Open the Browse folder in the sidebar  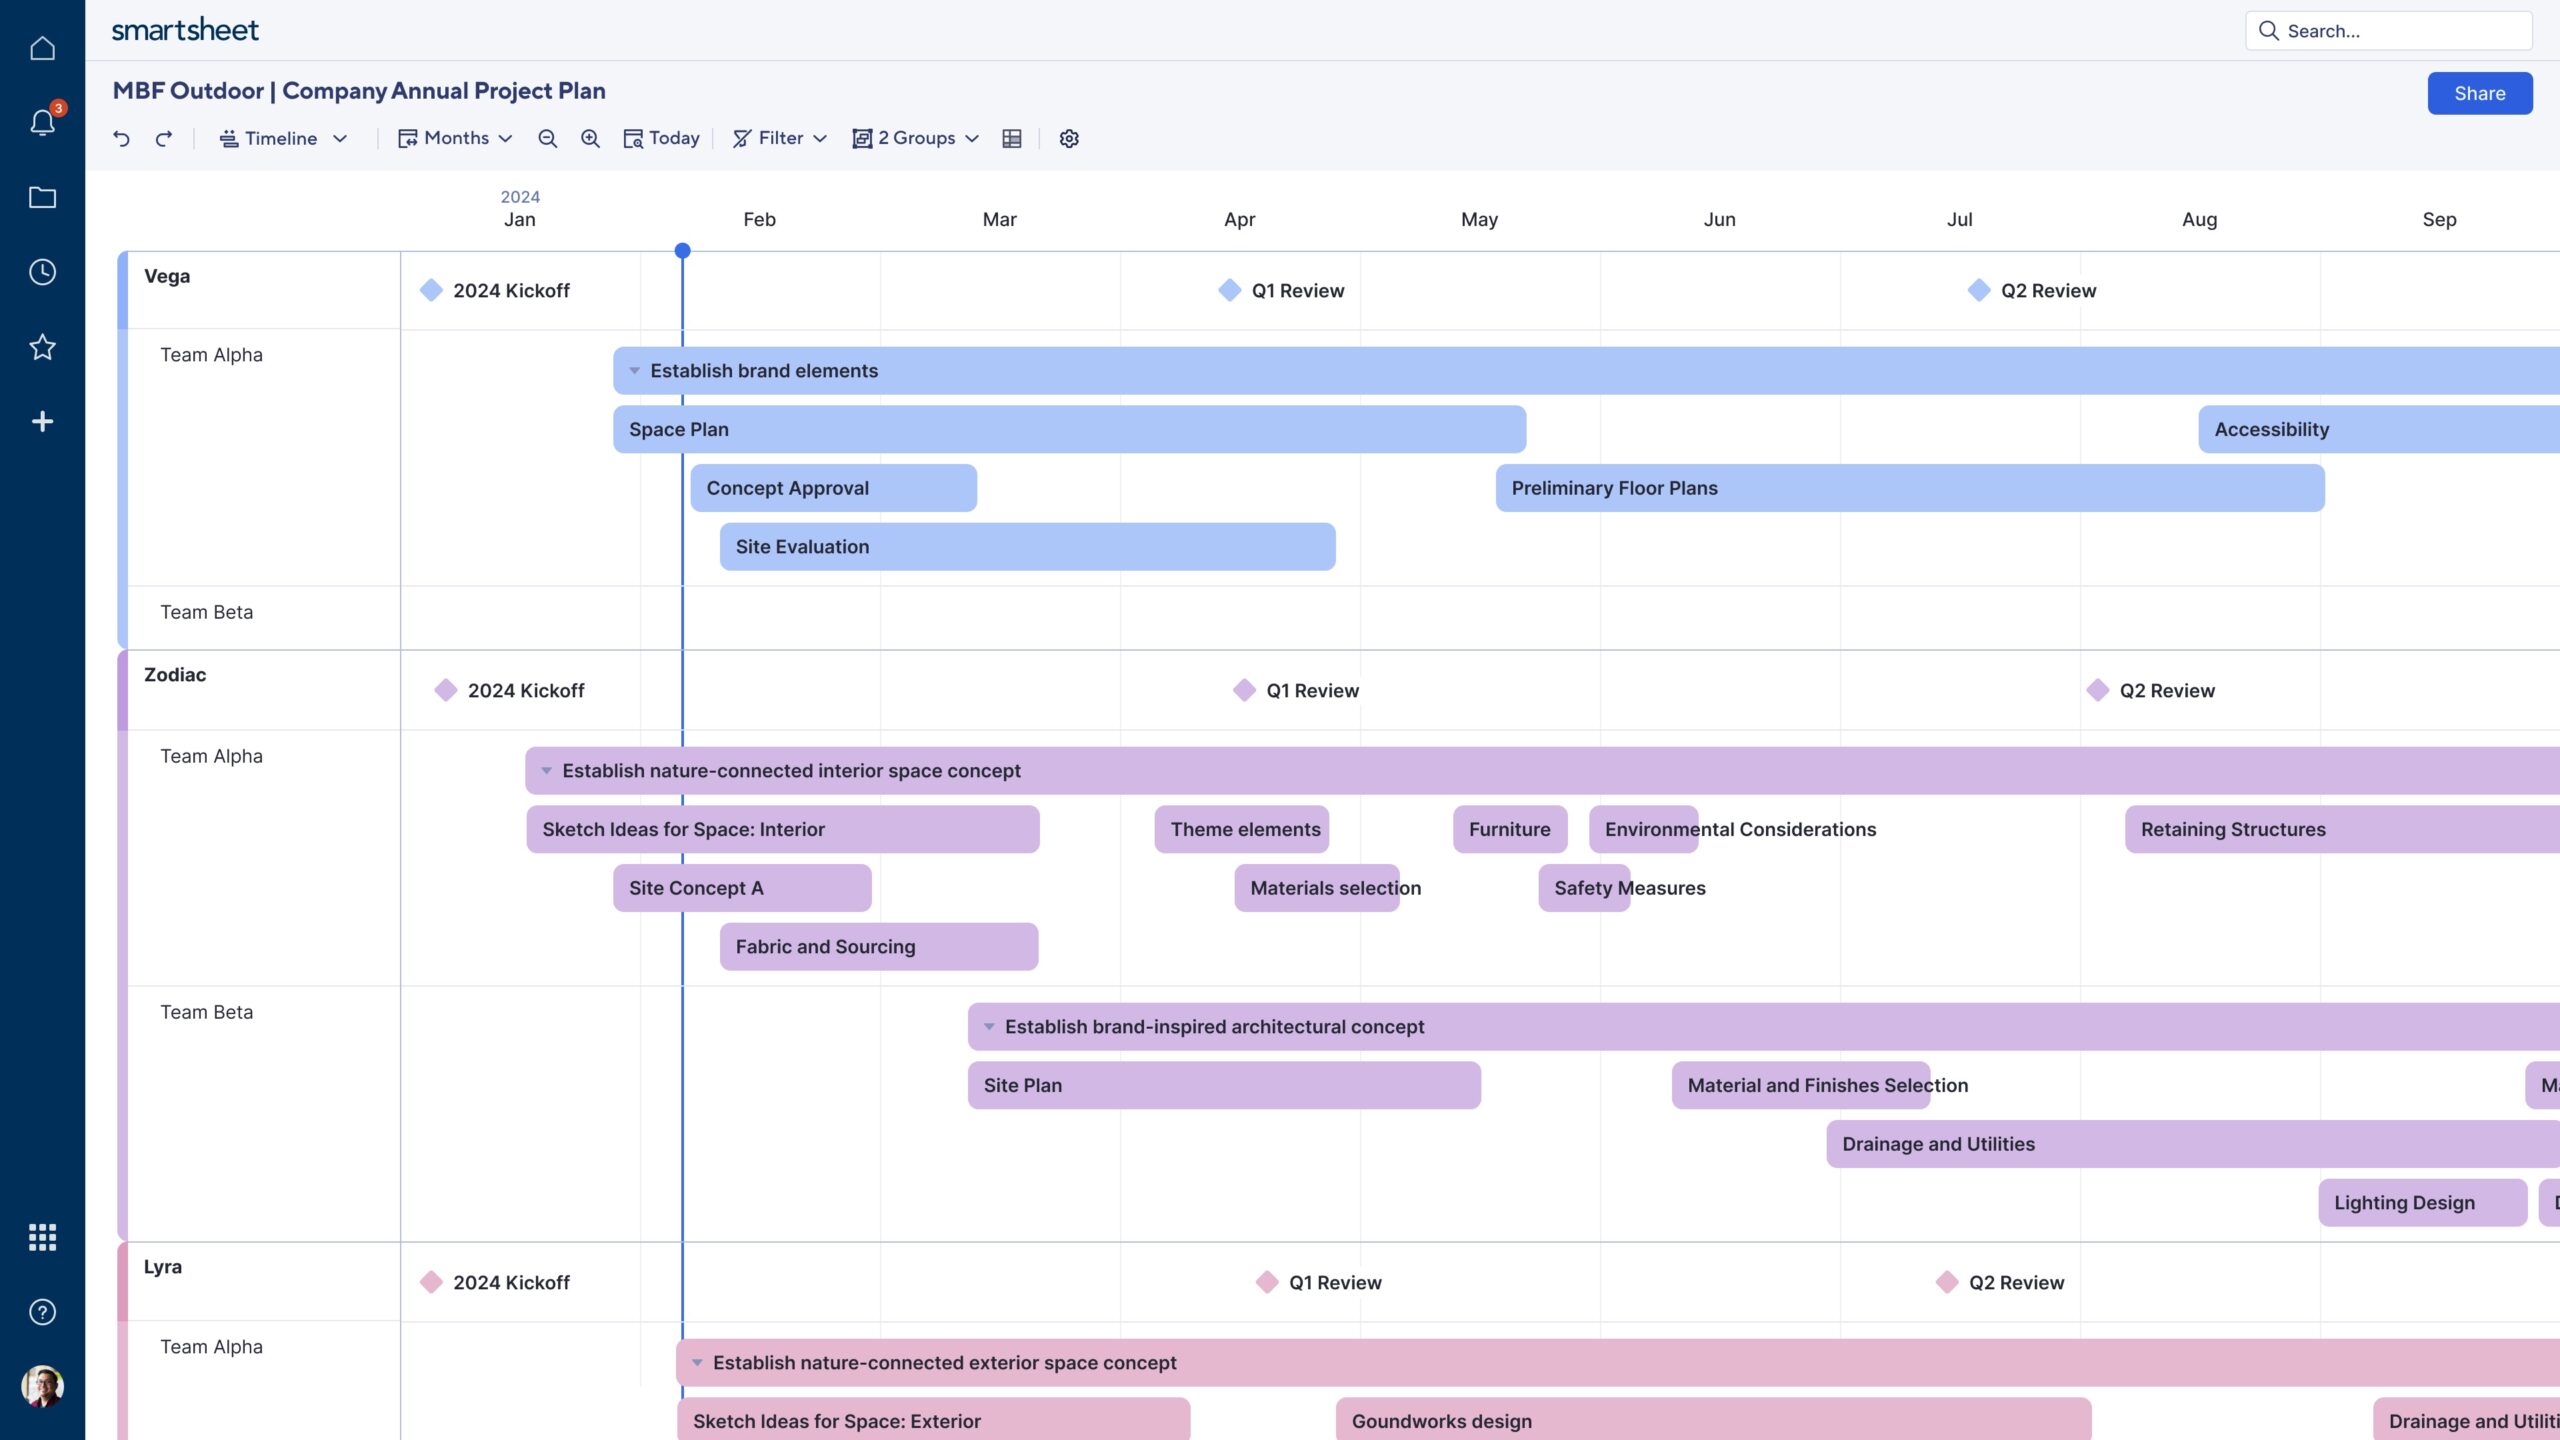pos(43,197)
